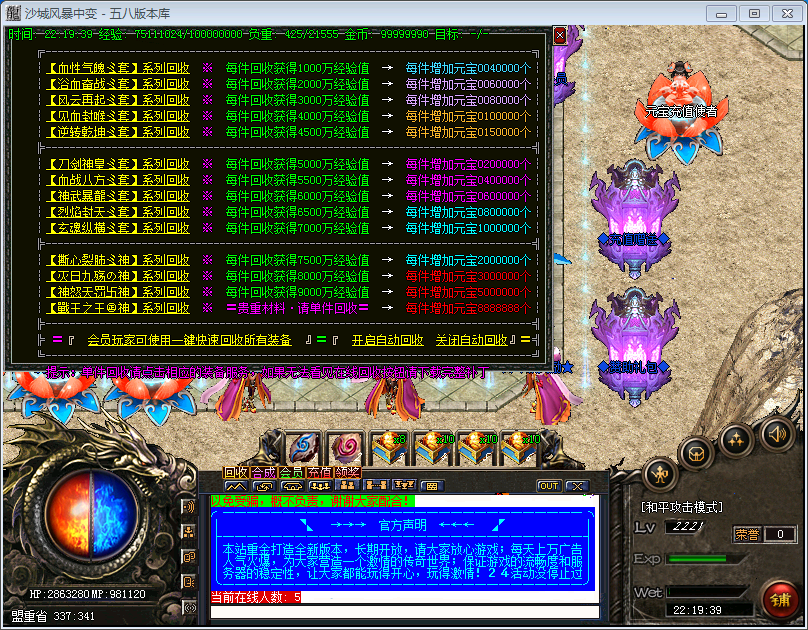Image resolution: width=808 pixels, height=630 pixels.
Task: Open the 回收 tab above chat
Action: coord(237,472)
